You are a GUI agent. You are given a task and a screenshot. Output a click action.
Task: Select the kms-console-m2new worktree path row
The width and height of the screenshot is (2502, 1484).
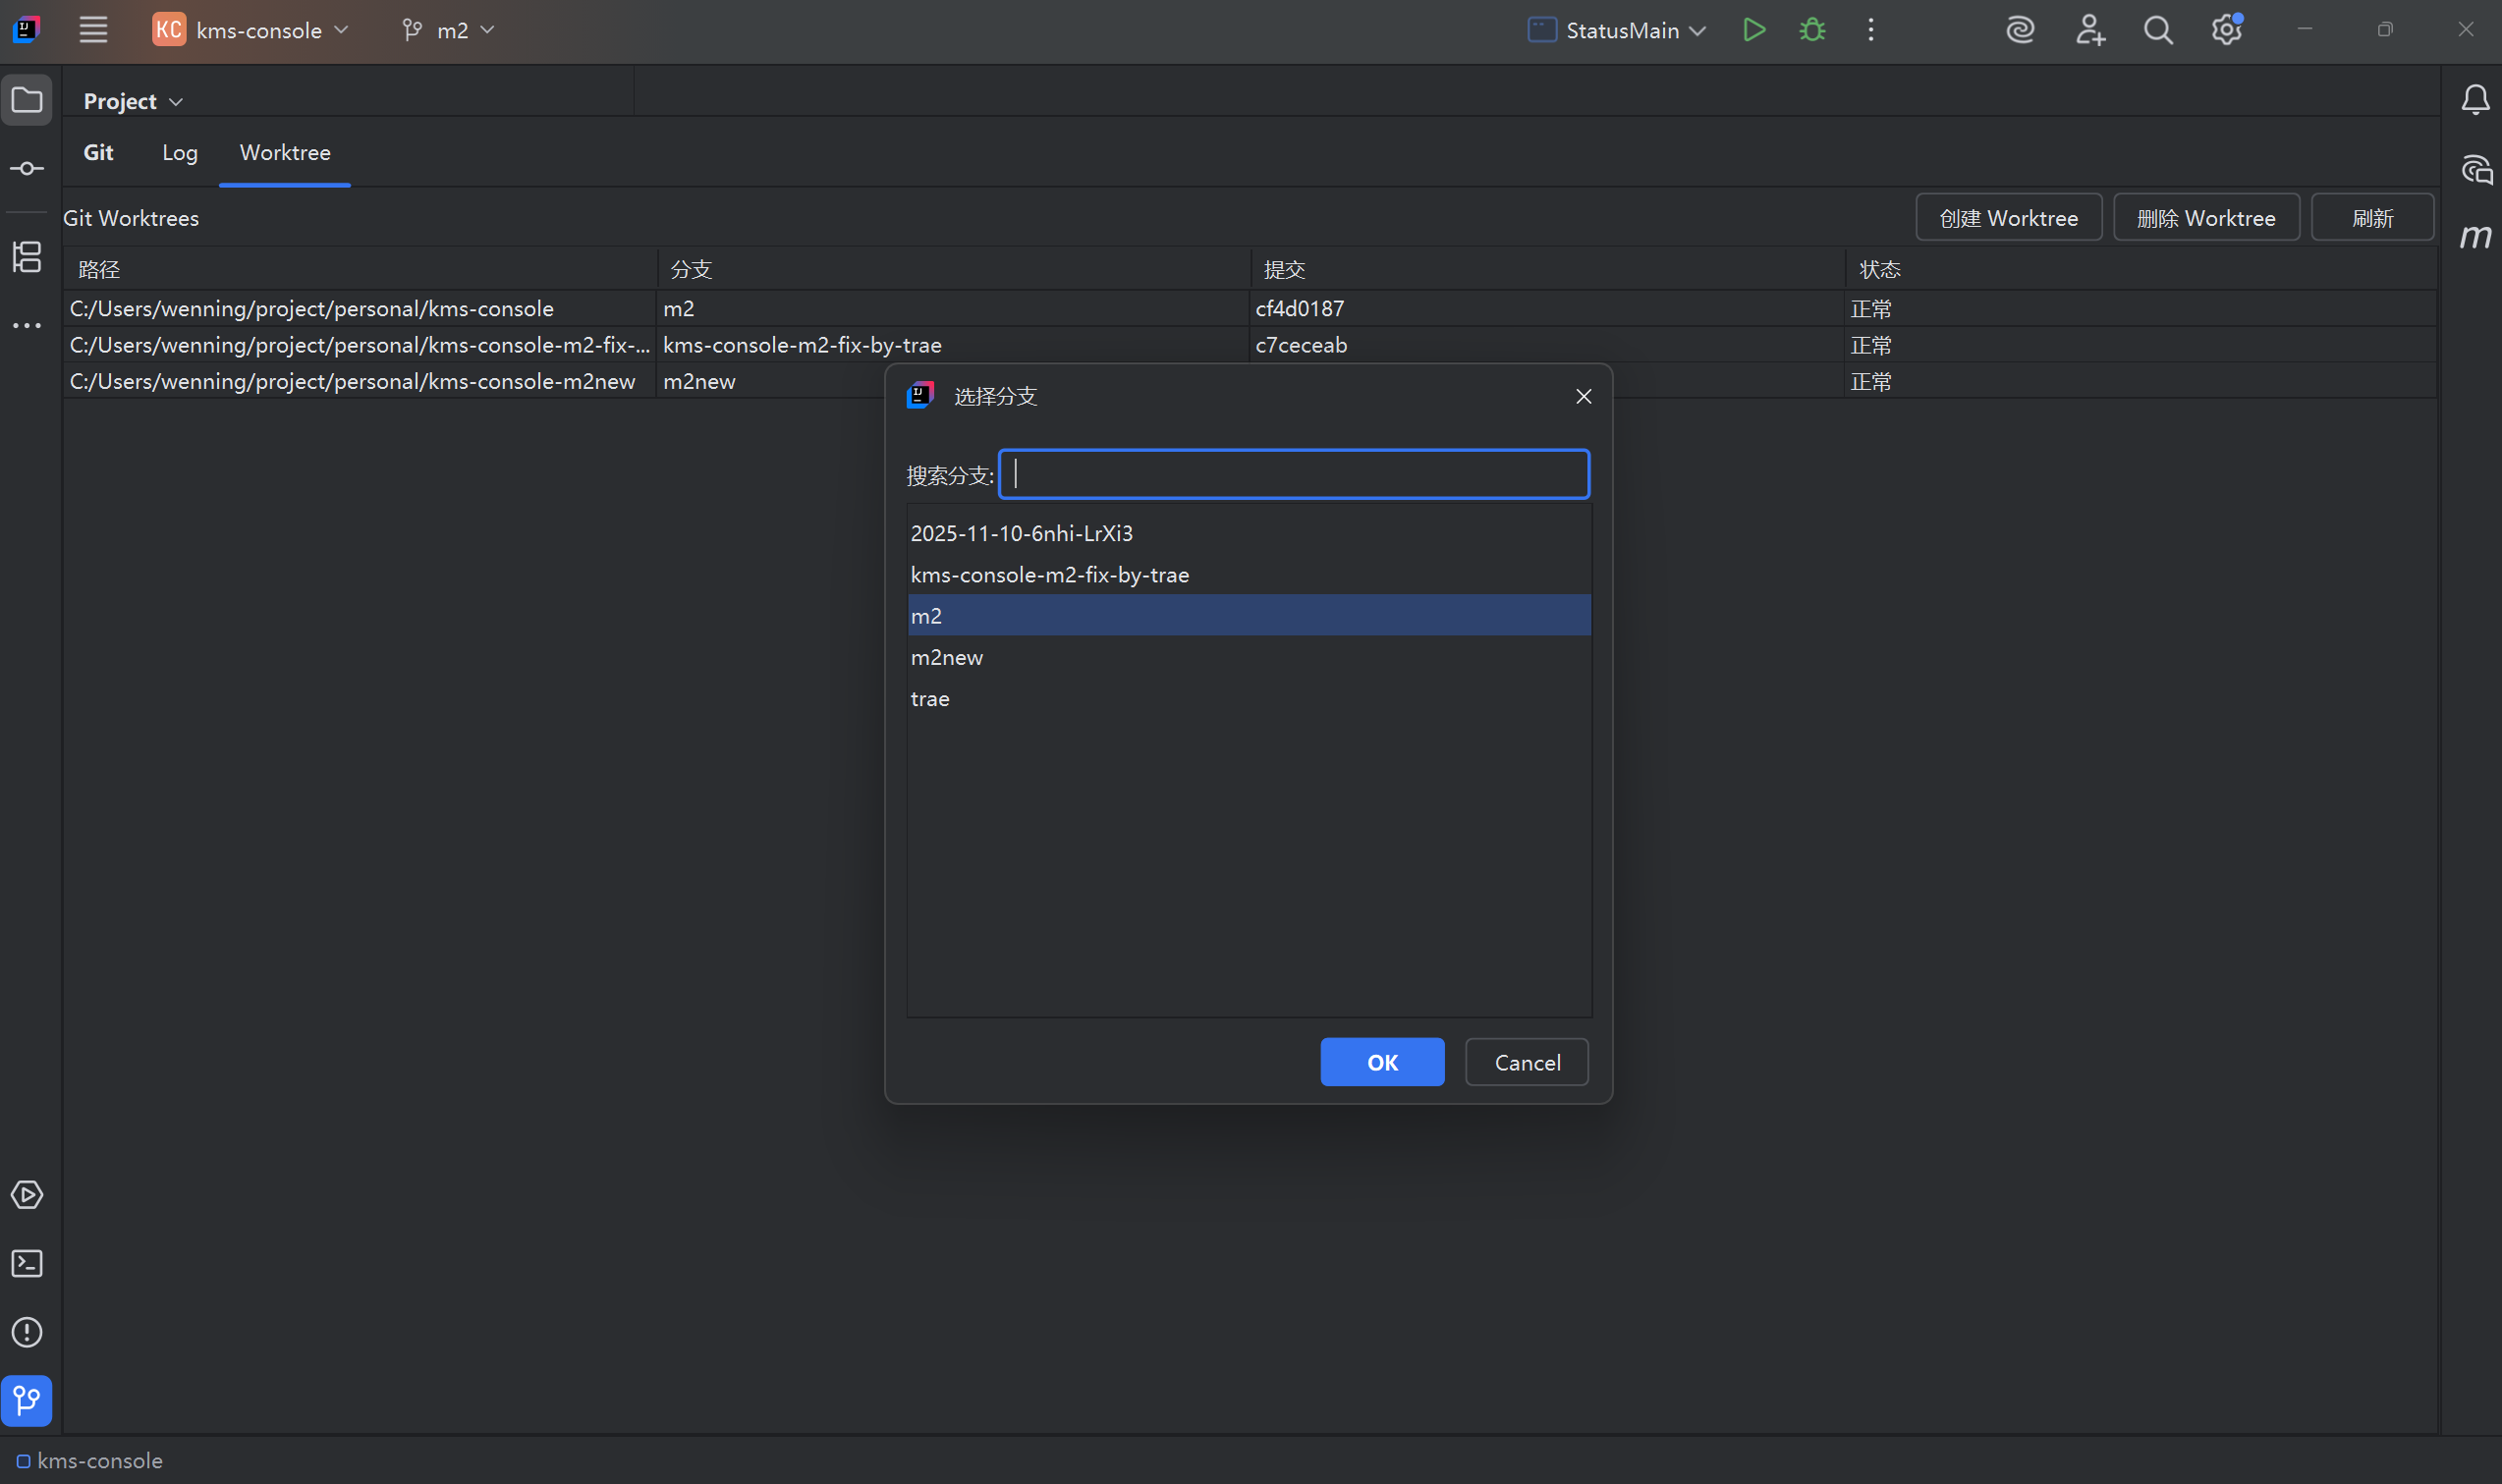360,381
